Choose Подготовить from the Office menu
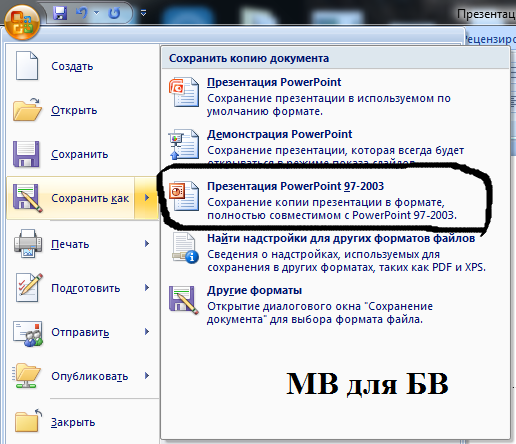Viewport: 516px width, 444px height. (86, 288)
